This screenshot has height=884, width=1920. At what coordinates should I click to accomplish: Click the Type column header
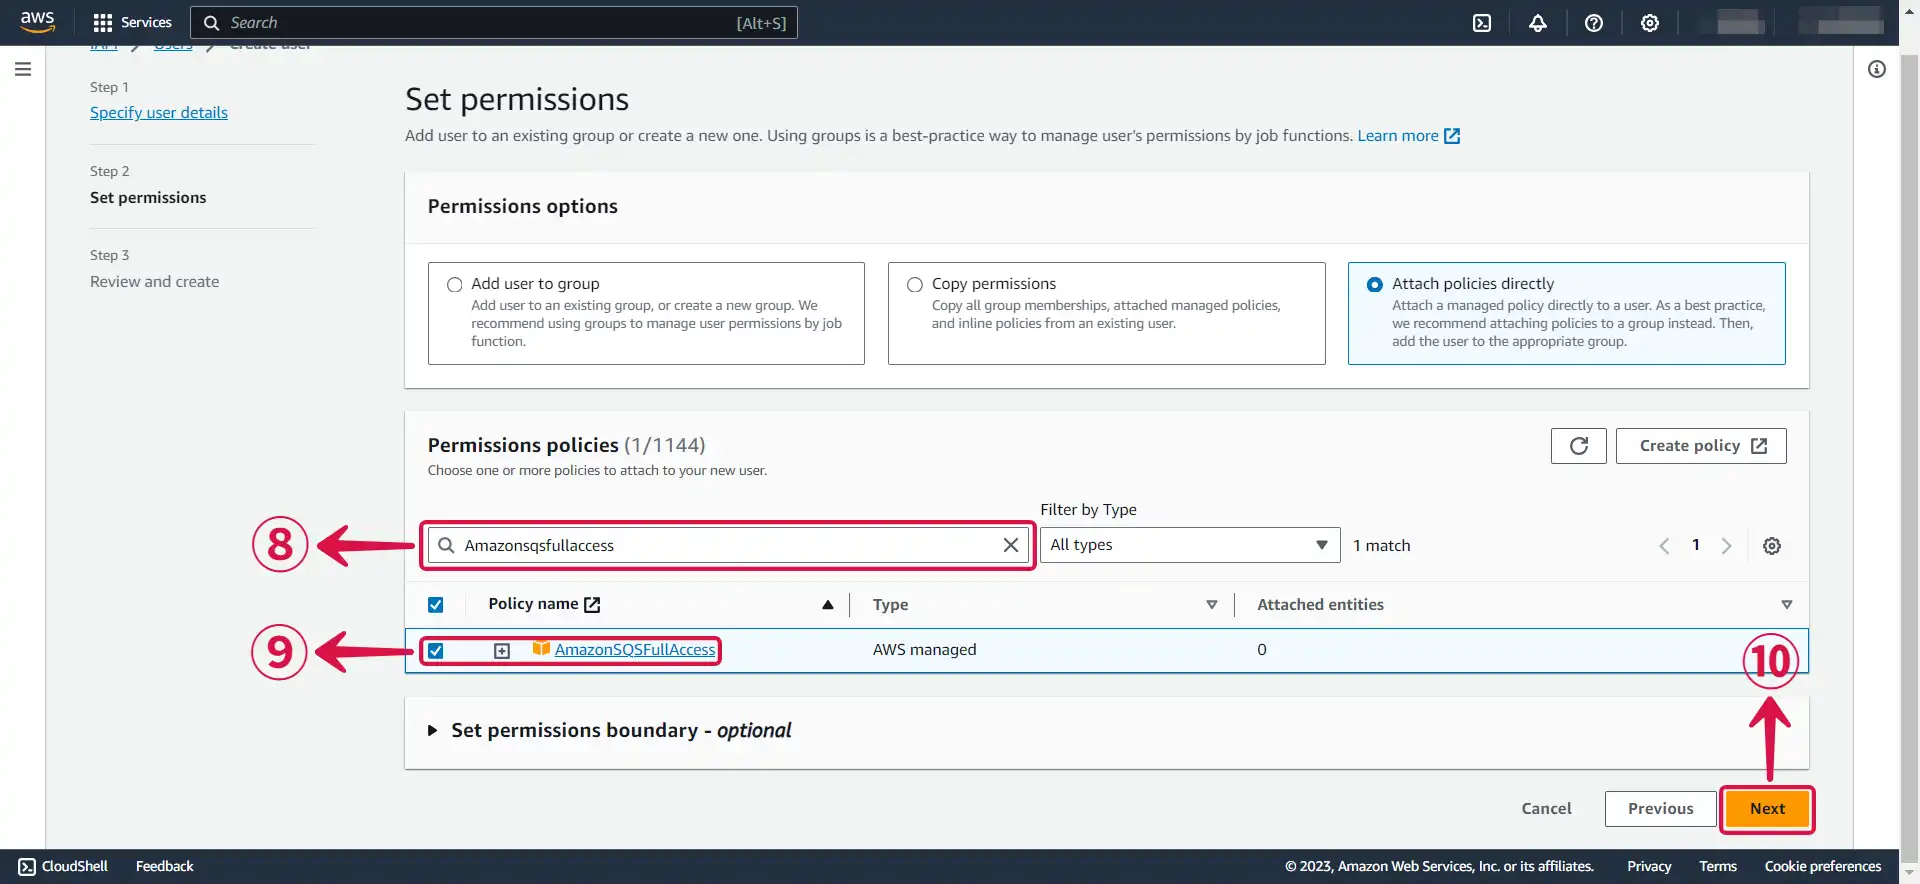pyautogui.click(x=890, y=605)
